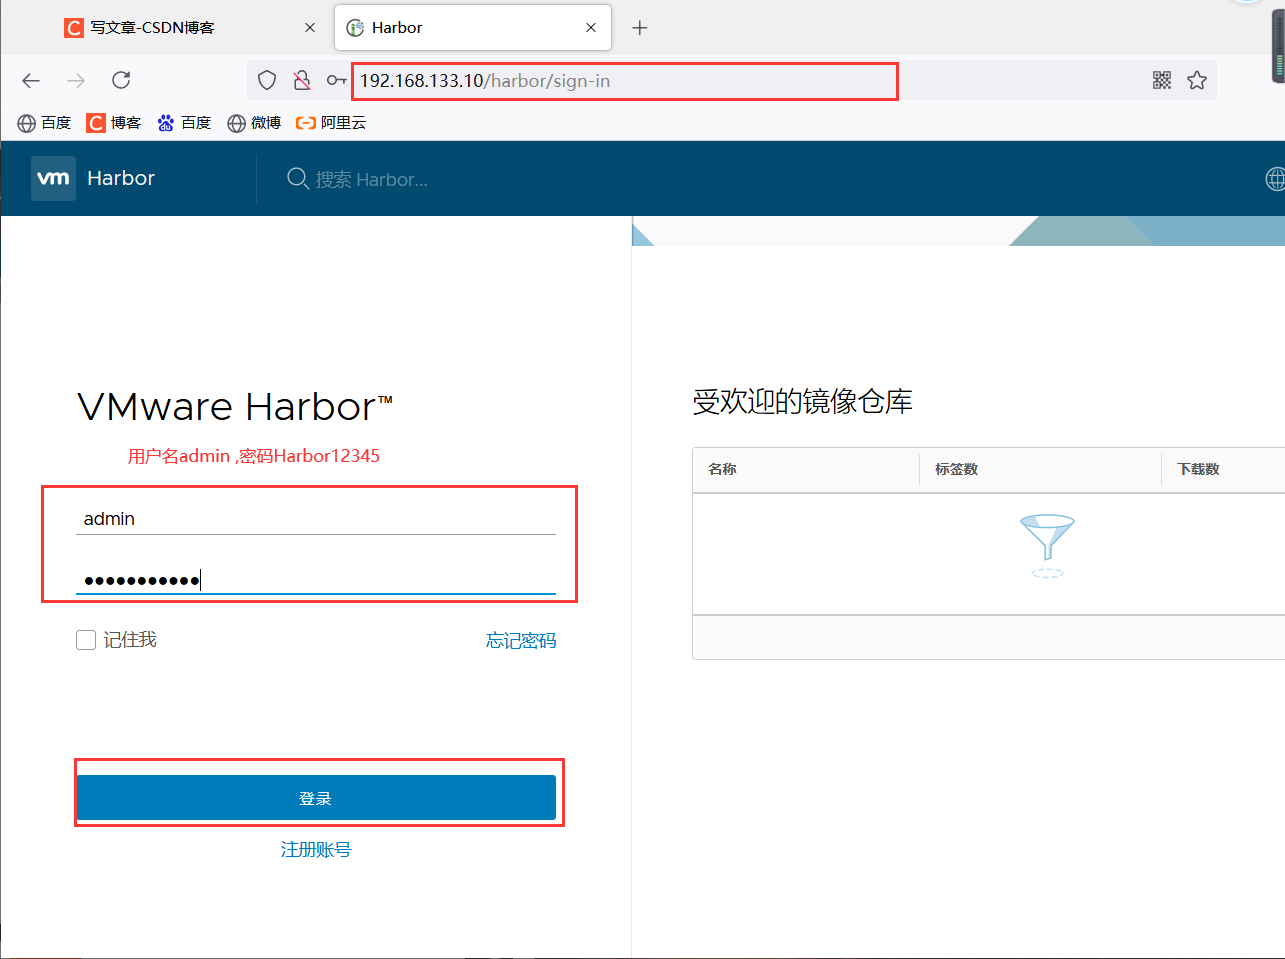Open the 百度 paw-icon bookmark
This screenshot has height=959, width=1285.
click(184, 123)
